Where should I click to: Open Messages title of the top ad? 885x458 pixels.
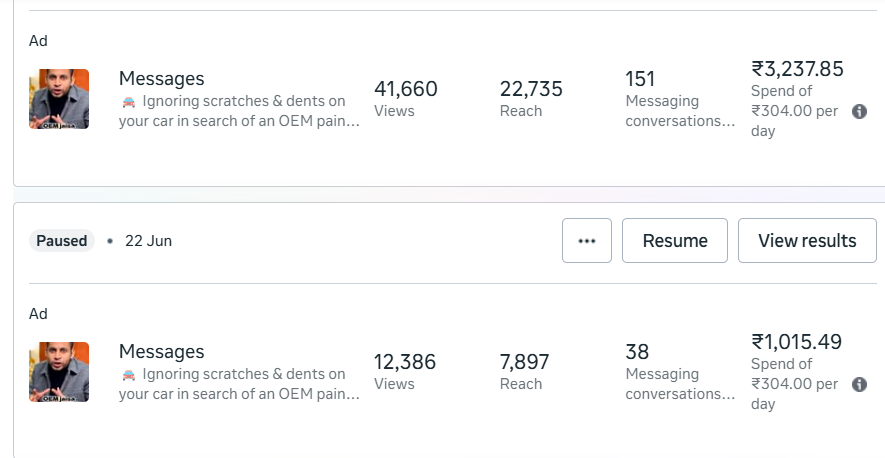click(161, 78)
